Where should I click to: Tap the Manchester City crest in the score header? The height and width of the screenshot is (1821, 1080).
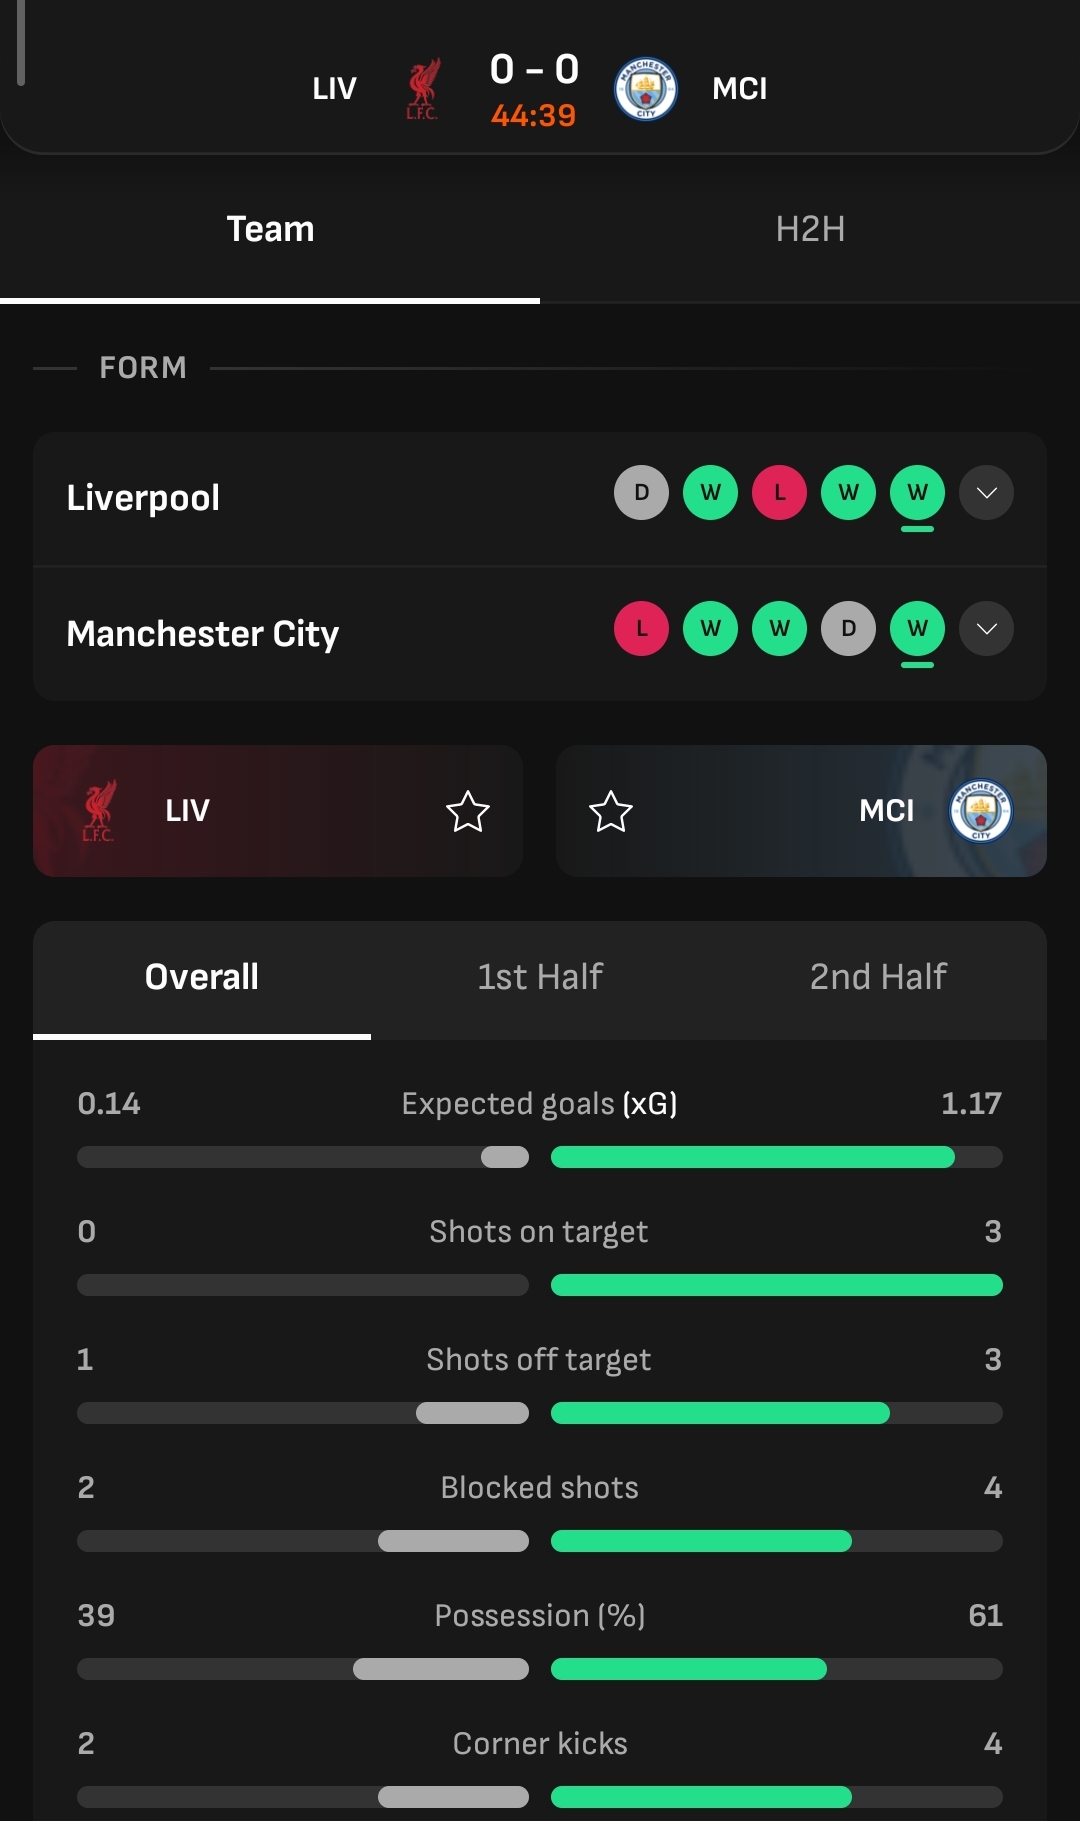(x=645, y=89)
